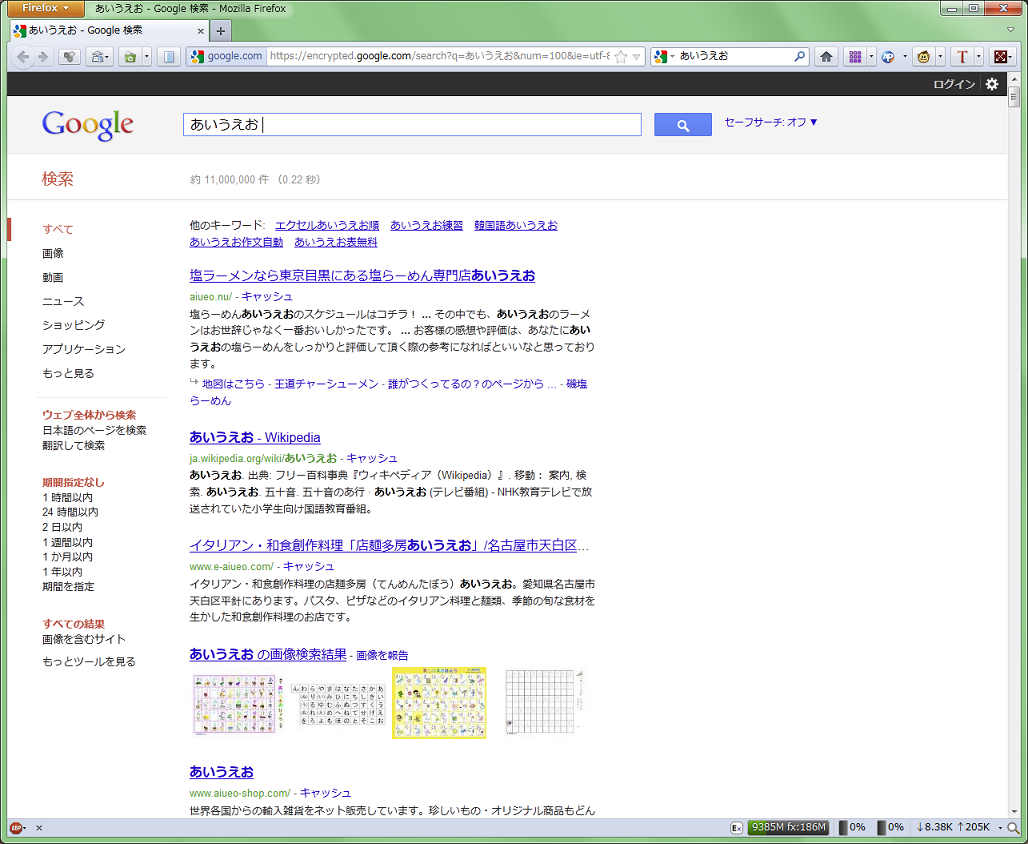
Task: Open the Firefox application menu button
Action: pyautogui.click(x=46, y=8)
